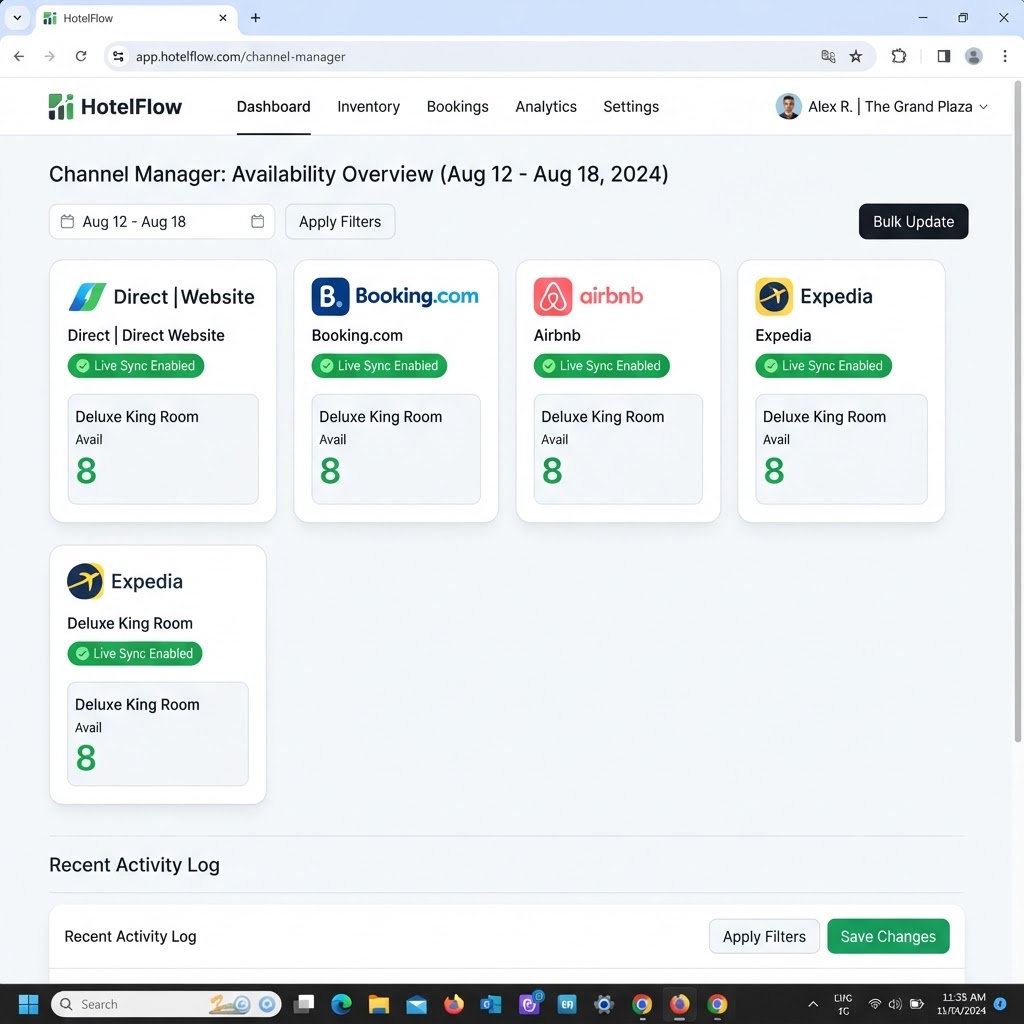Image resolution: width=1024 pixels, height=1024 pixels.
Task: Toggle Live Sync on bottom-row Expedia card
Action: (135, 654)
